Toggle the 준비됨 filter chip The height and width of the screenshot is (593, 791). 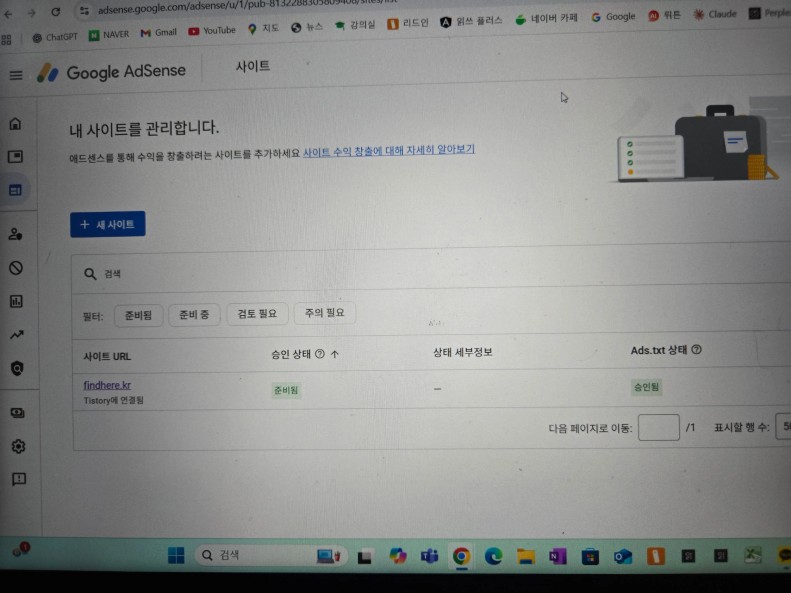138,316
